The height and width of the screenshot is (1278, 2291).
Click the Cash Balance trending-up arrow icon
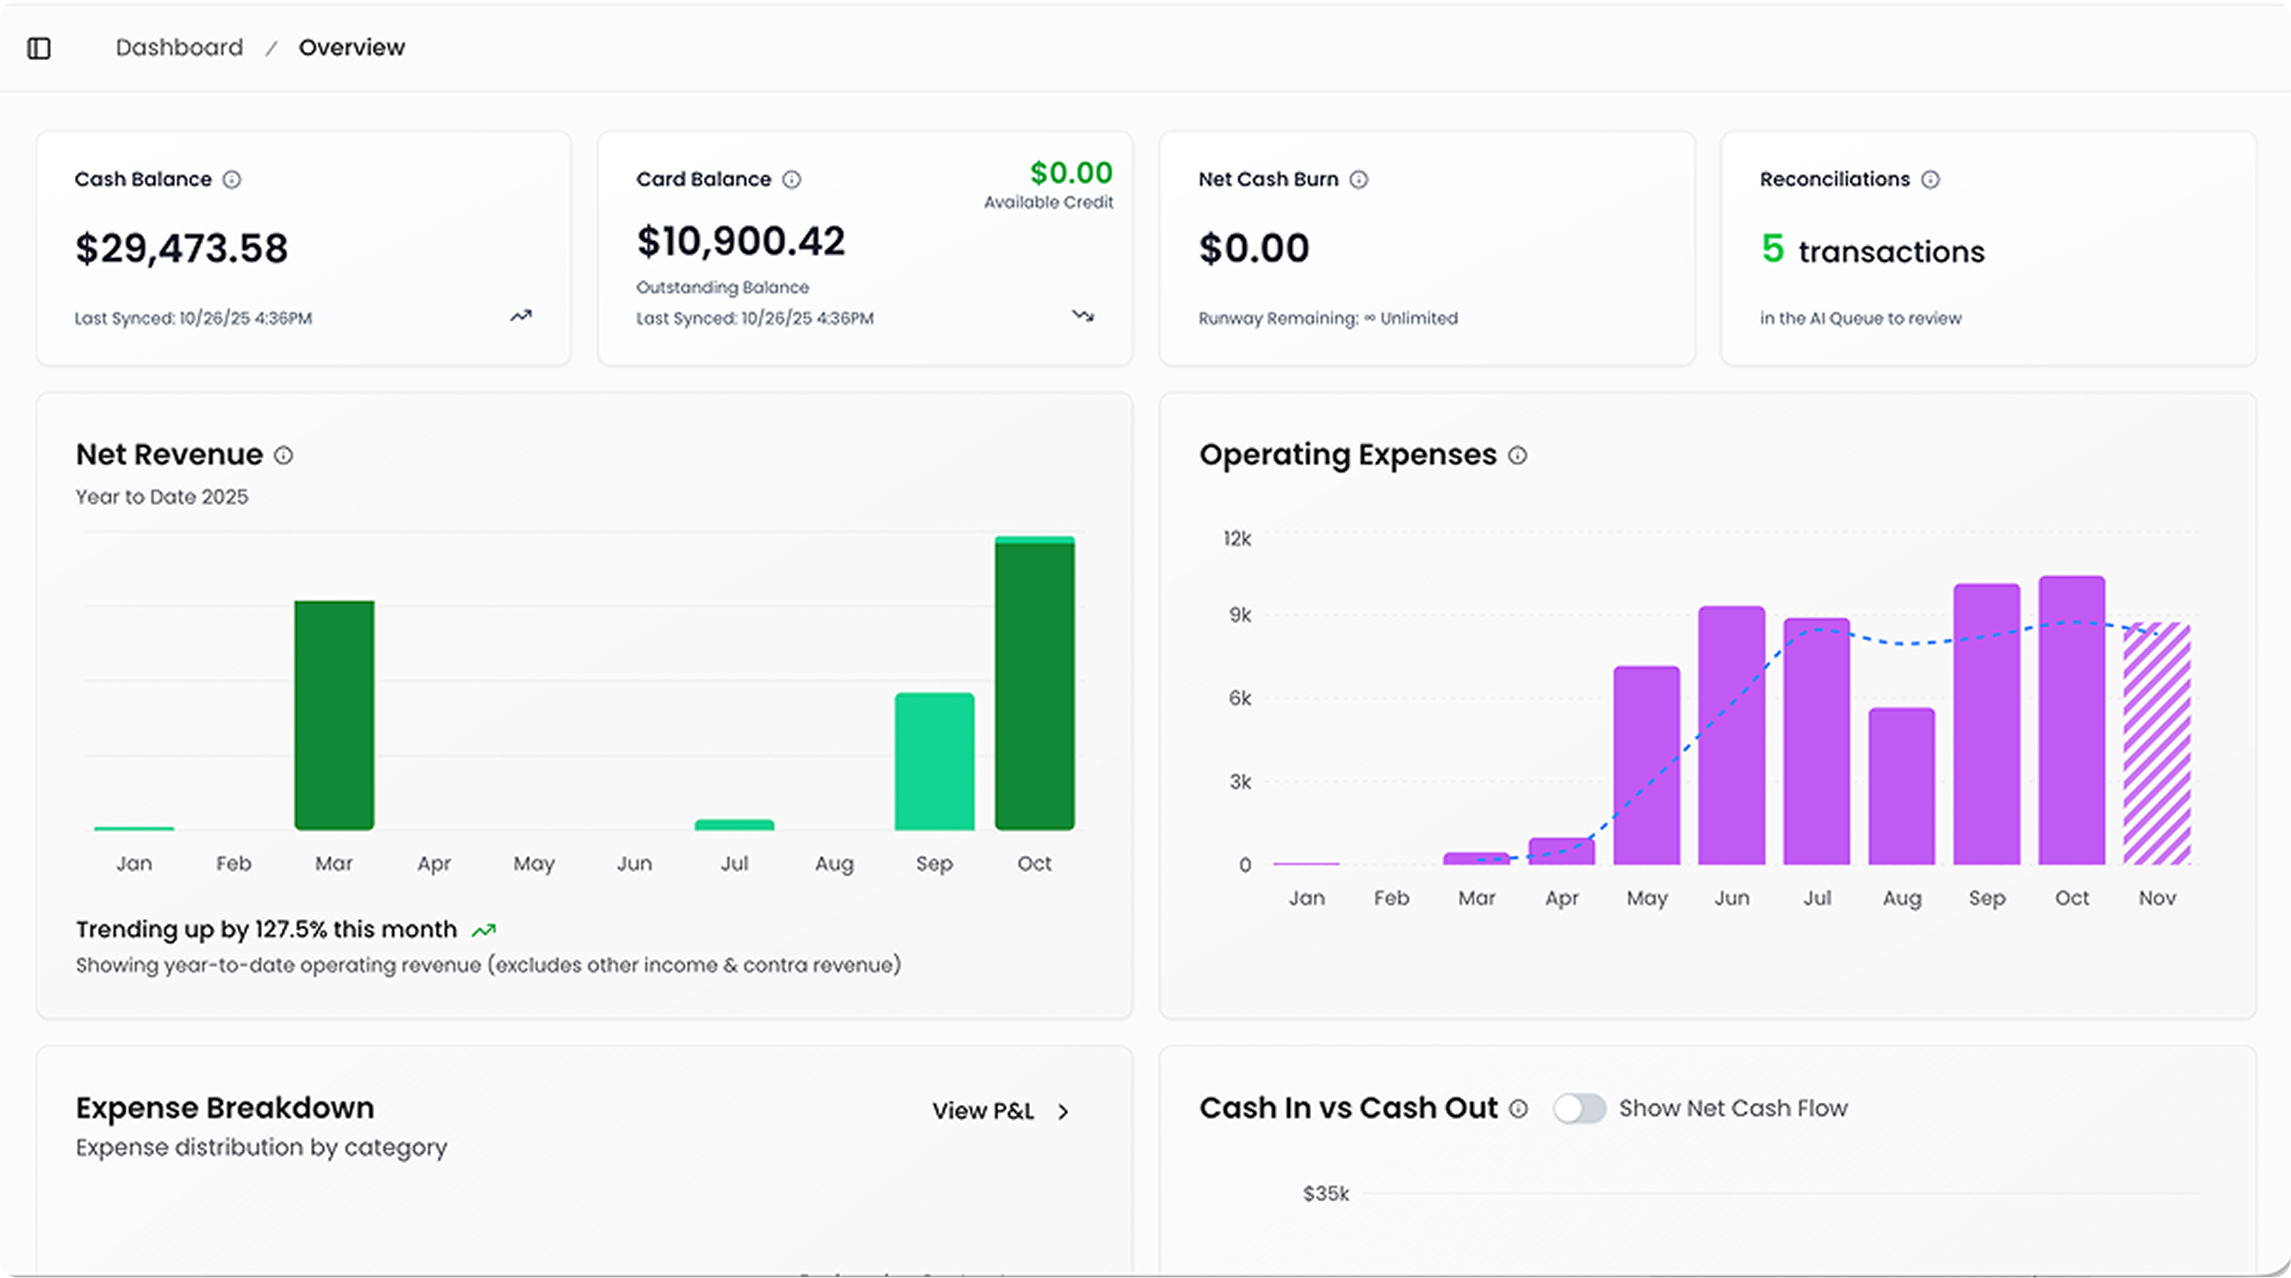pyautogui.click(x=521, y=316)
